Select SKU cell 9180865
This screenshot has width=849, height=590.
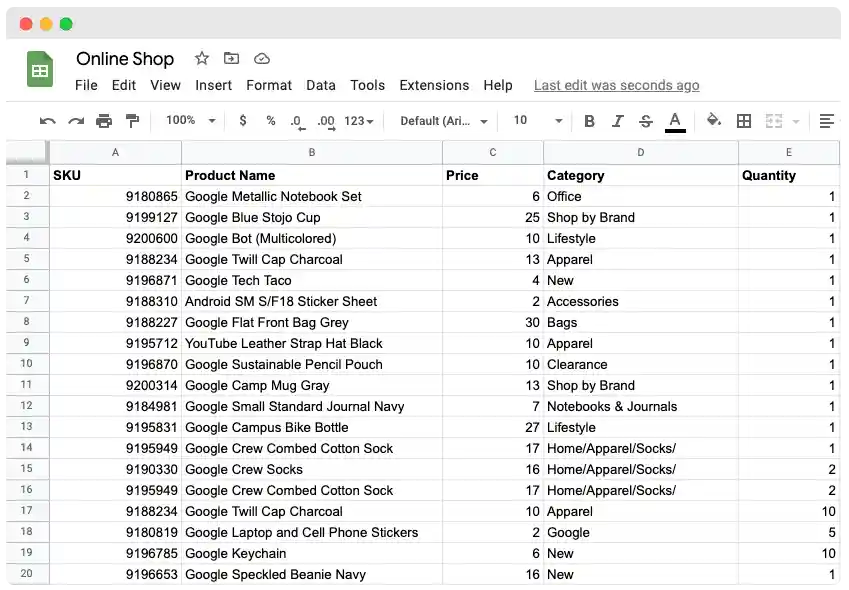tap(115, 196)
